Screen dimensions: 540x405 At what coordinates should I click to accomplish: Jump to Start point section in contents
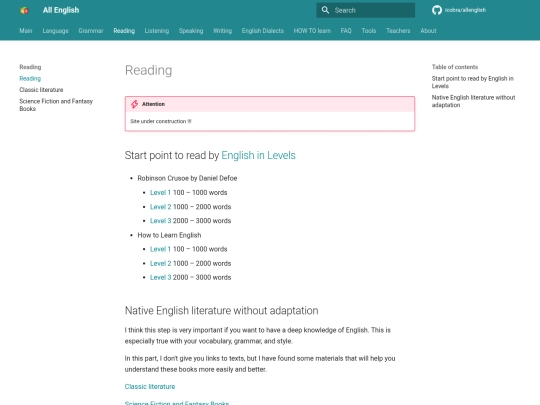point(472,82)
